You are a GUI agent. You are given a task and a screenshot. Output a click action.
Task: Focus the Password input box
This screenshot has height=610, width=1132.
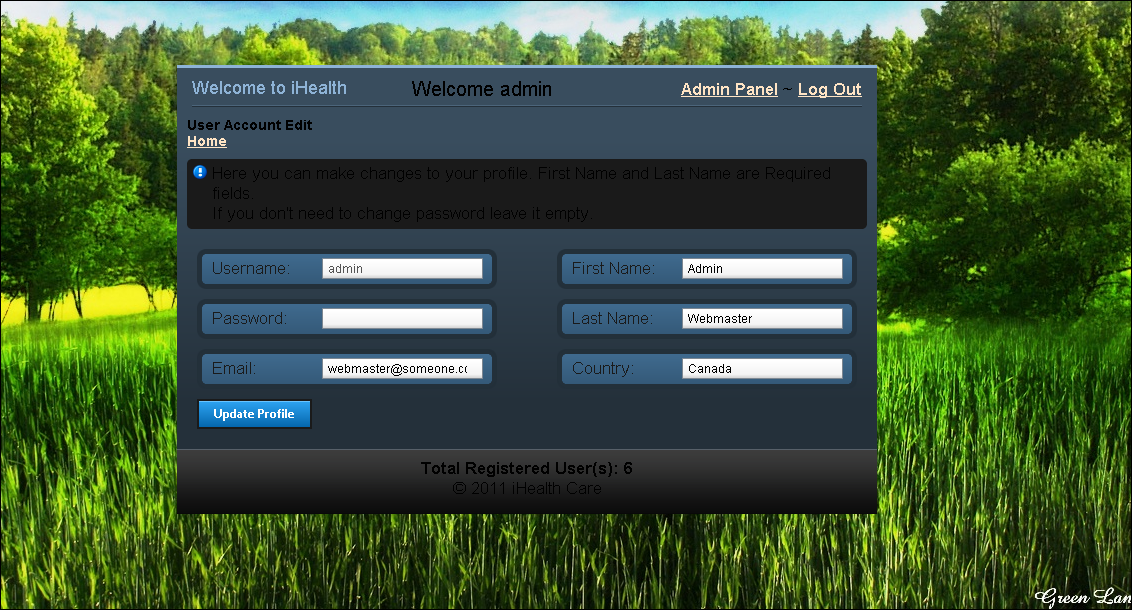(x=403, y=318)
